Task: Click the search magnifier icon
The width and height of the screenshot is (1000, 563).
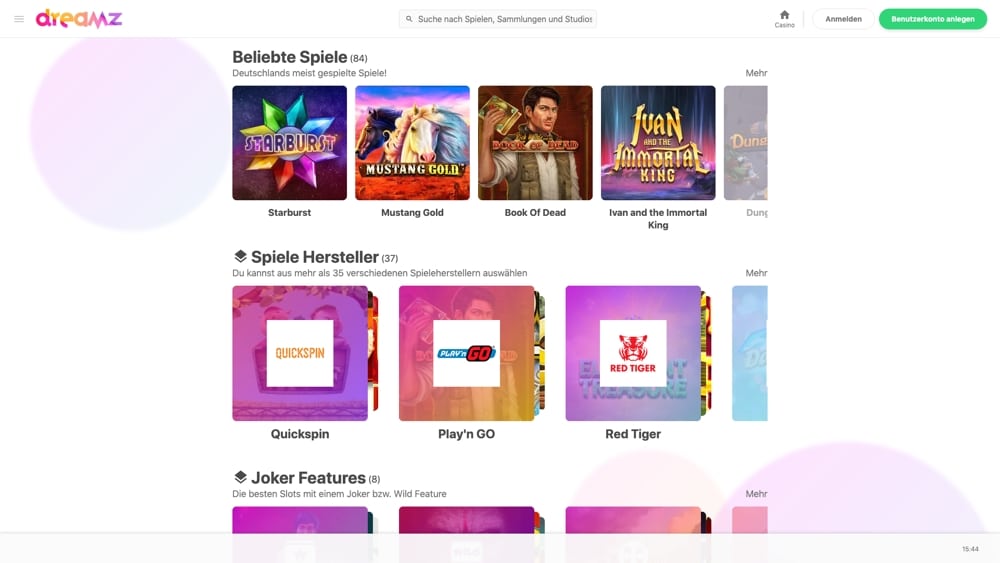Action: coord(409,19)
